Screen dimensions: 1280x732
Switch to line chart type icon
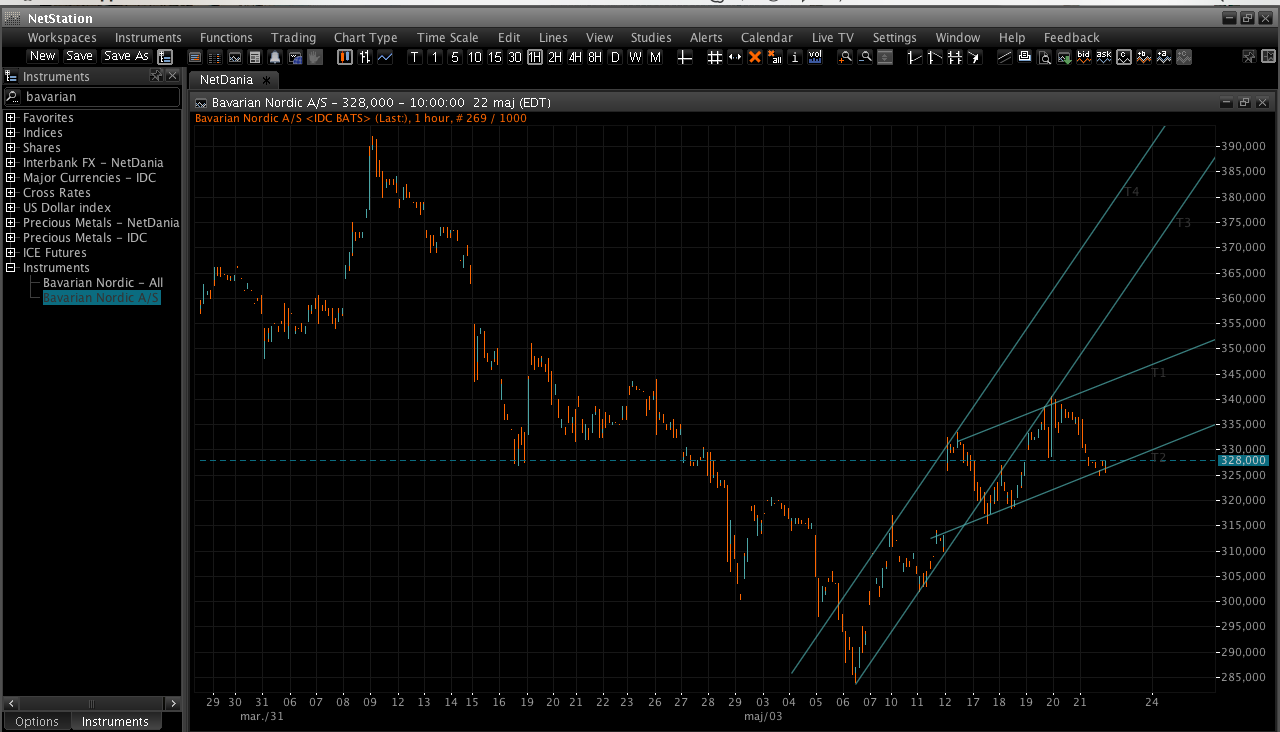tap(385, 57)
